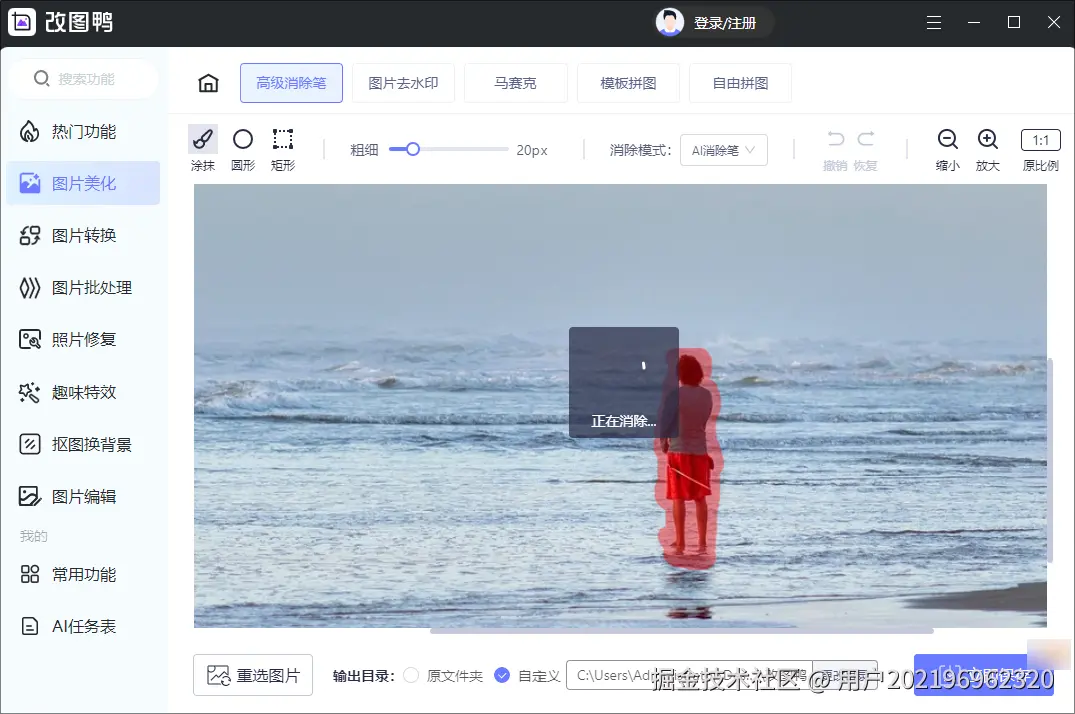
Task: Open 图片批处理 in sidebar
Action: click(83, 287)
